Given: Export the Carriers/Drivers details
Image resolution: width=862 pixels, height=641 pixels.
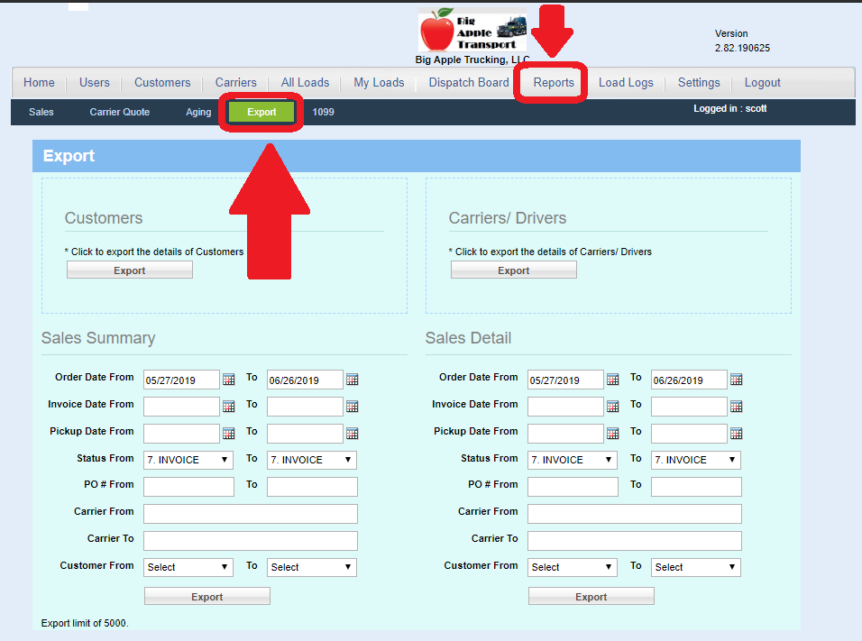Looking at the screenshot, I should (x=513, y=269).
